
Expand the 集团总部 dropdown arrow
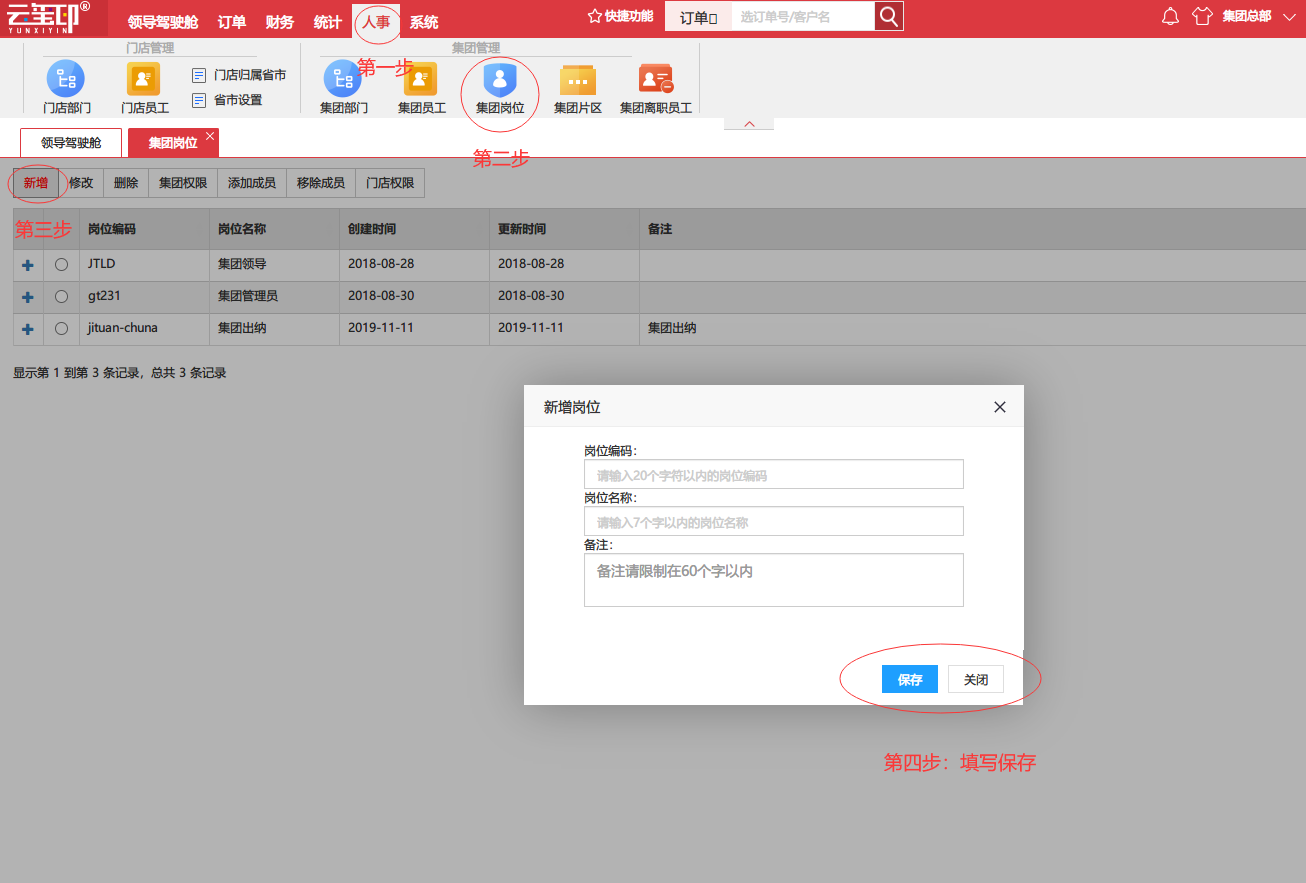[1289, 16]
